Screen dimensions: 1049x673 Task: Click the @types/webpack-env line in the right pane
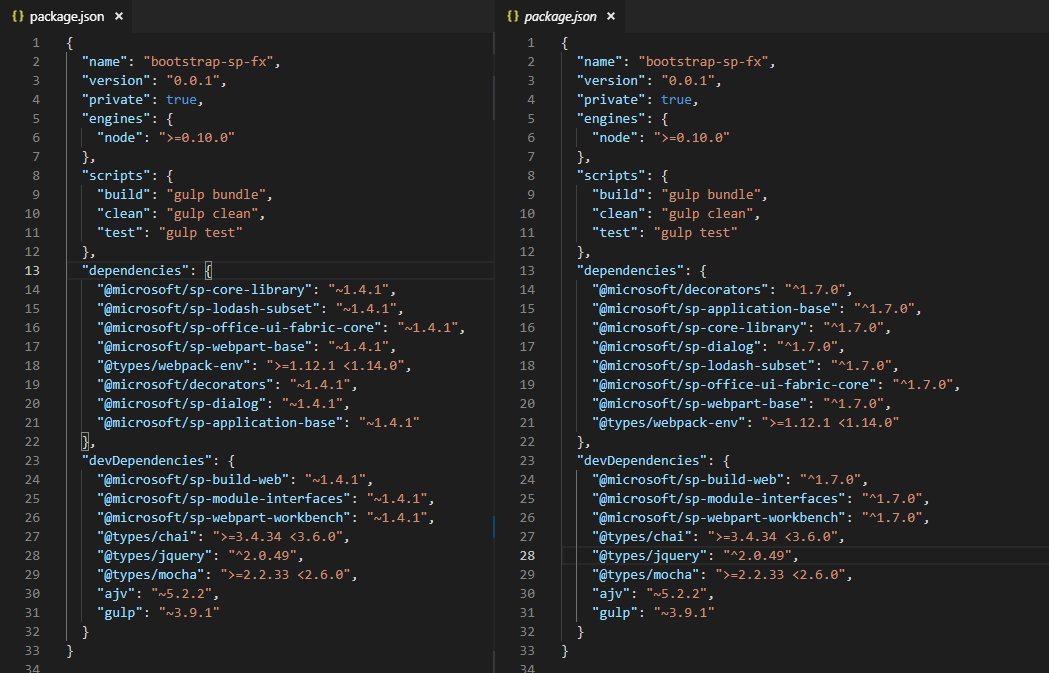point(745,423)
